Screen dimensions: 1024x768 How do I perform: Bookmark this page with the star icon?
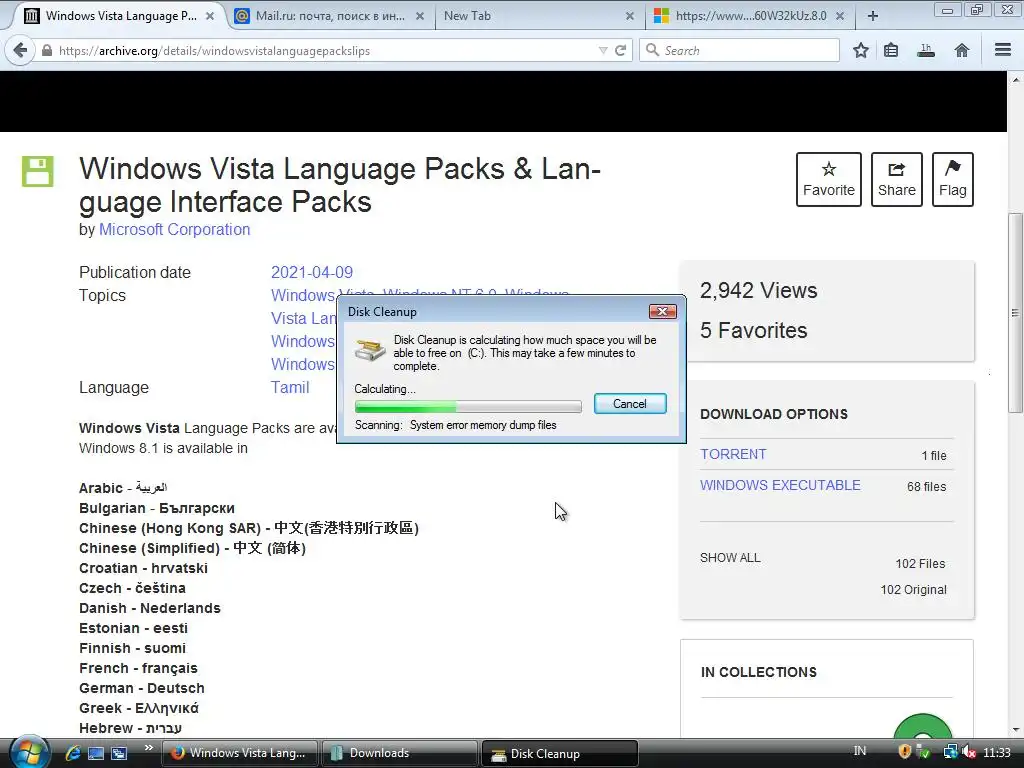(x=861, y=50)
